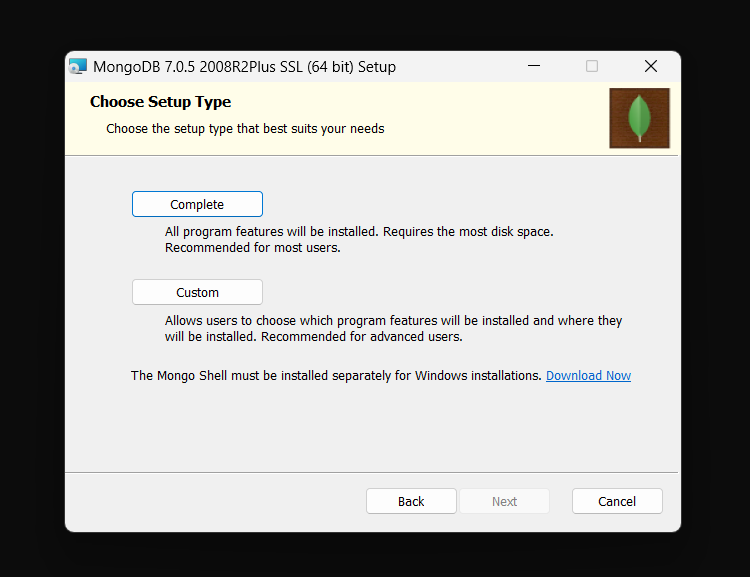Click the 'All program features will be installed' description
Viewport: 750px width, 577px height.
tap(359, 240)
